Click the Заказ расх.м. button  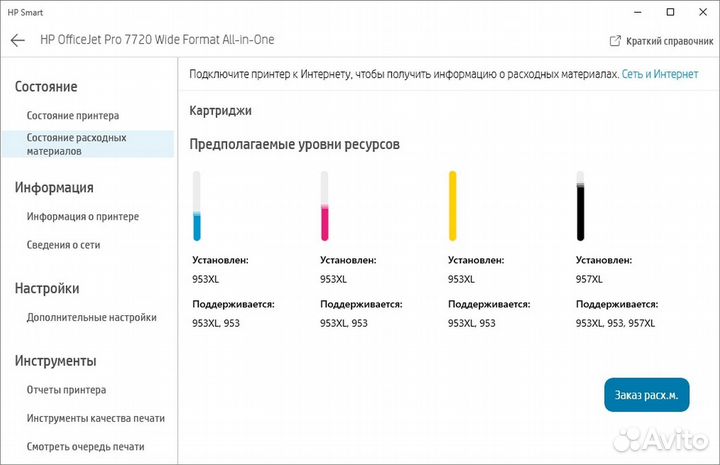click(647, 395)
